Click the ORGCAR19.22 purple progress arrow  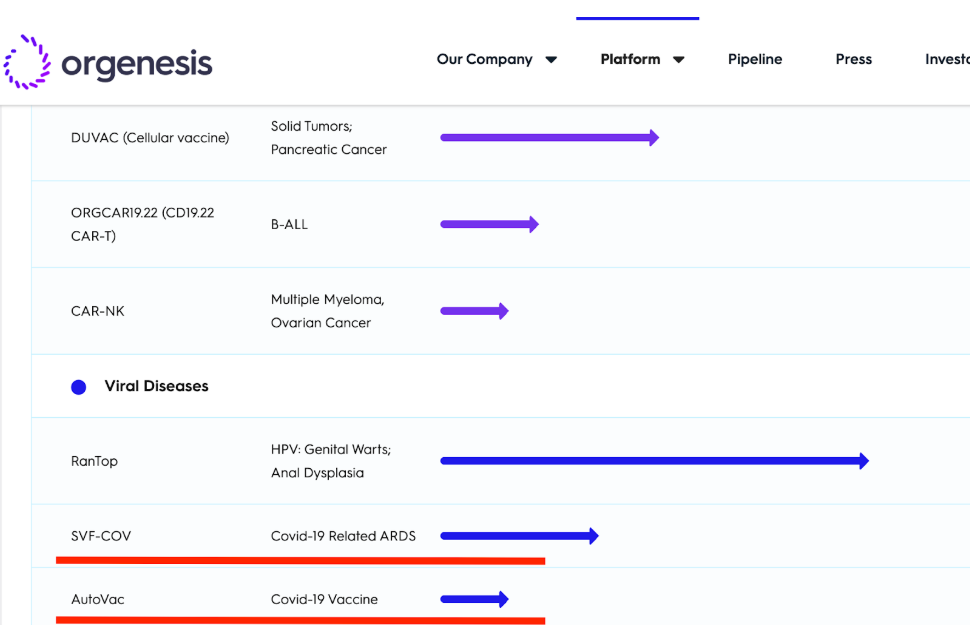[489, 224]
